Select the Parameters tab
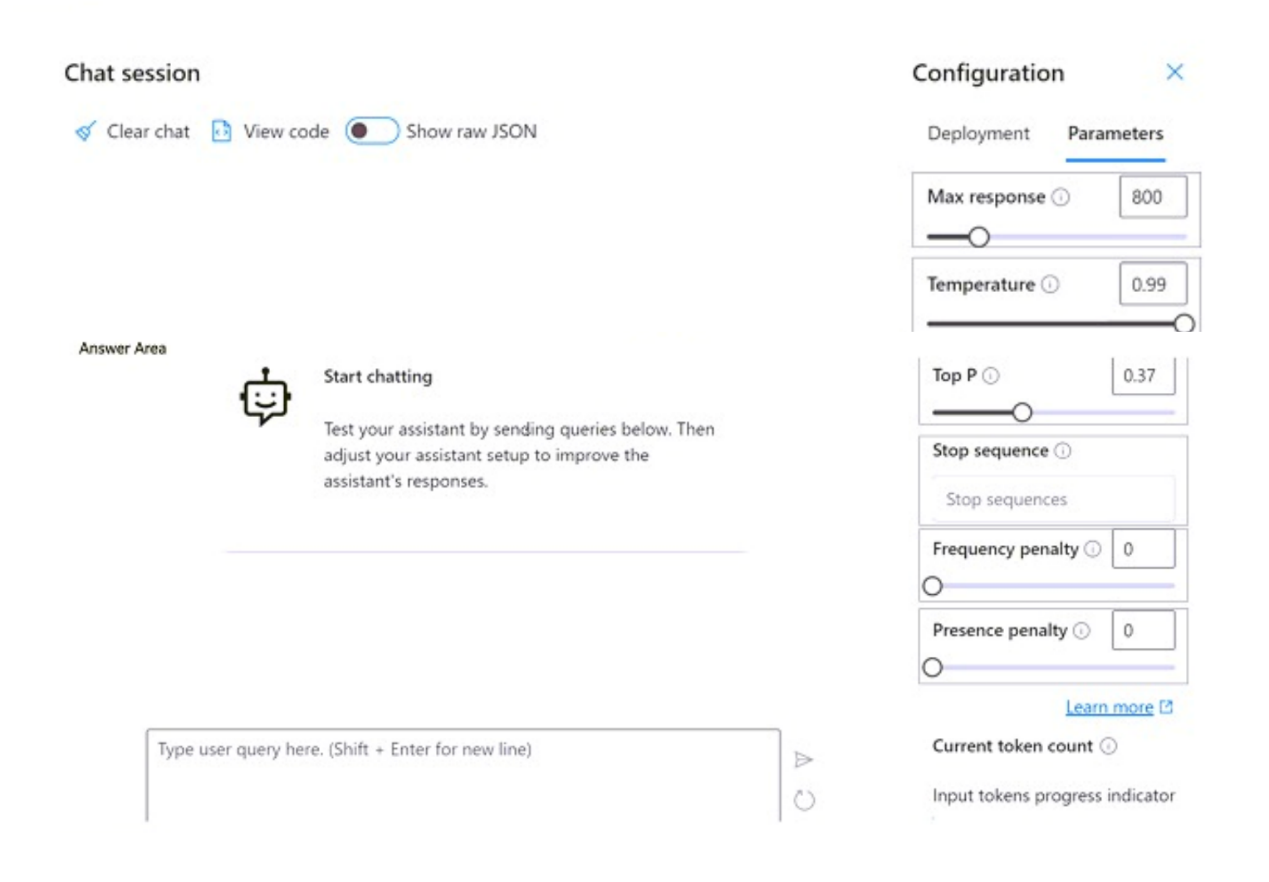Screen dimensions: 1269x882 [x=1115, y=133]
